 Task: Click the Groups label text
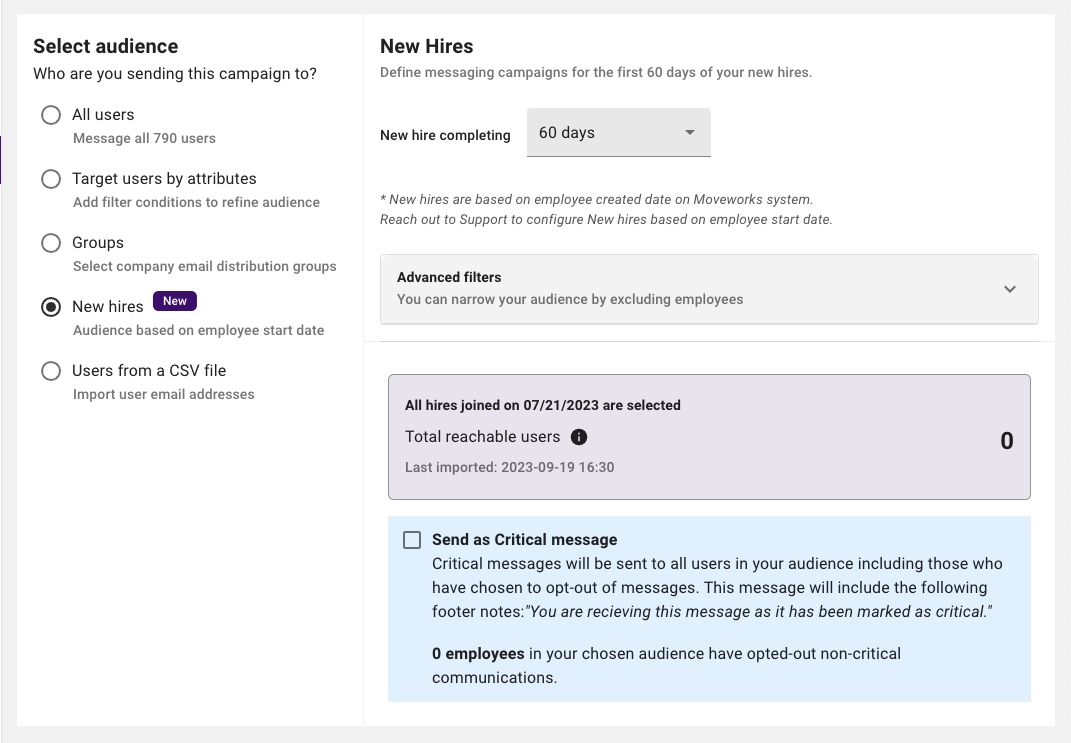[98, 243]
